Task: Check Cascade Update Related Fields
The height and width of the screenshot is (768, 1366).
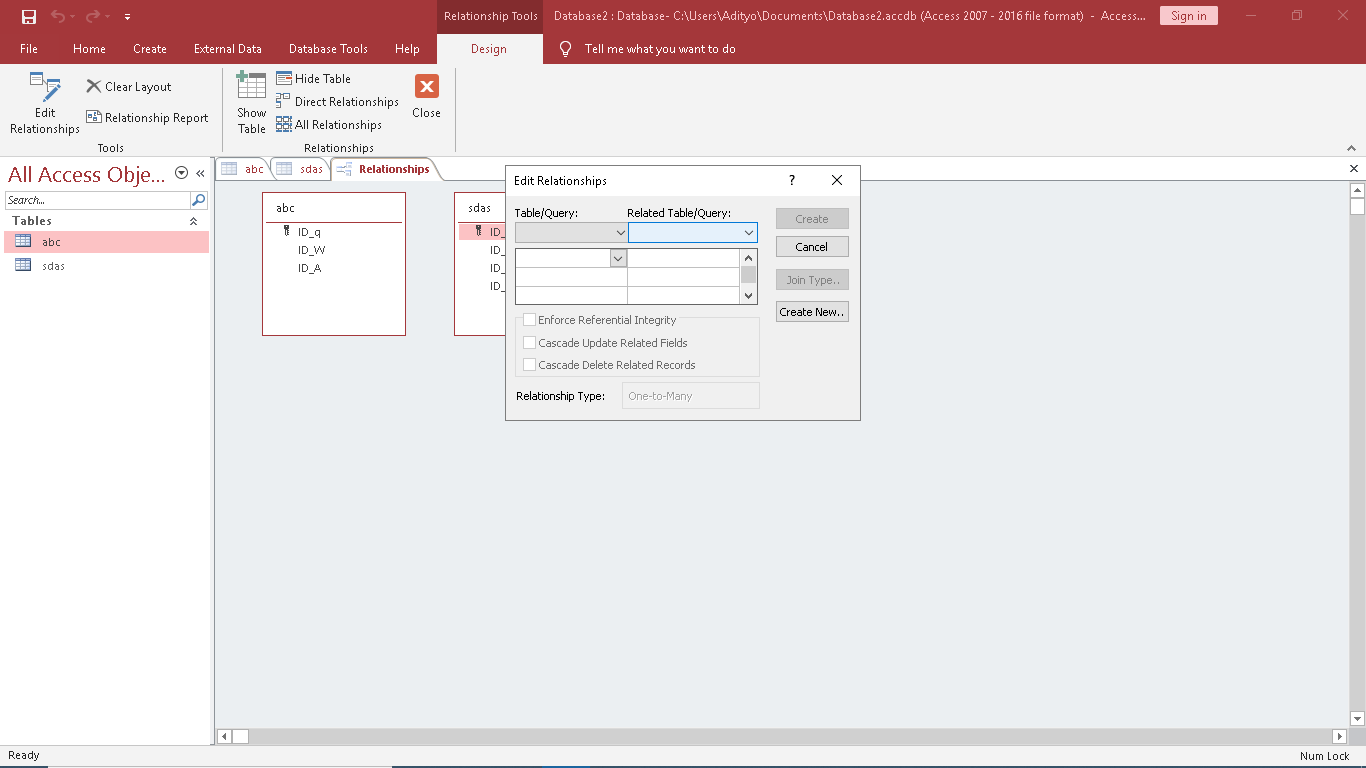Action: click(530, 343)
